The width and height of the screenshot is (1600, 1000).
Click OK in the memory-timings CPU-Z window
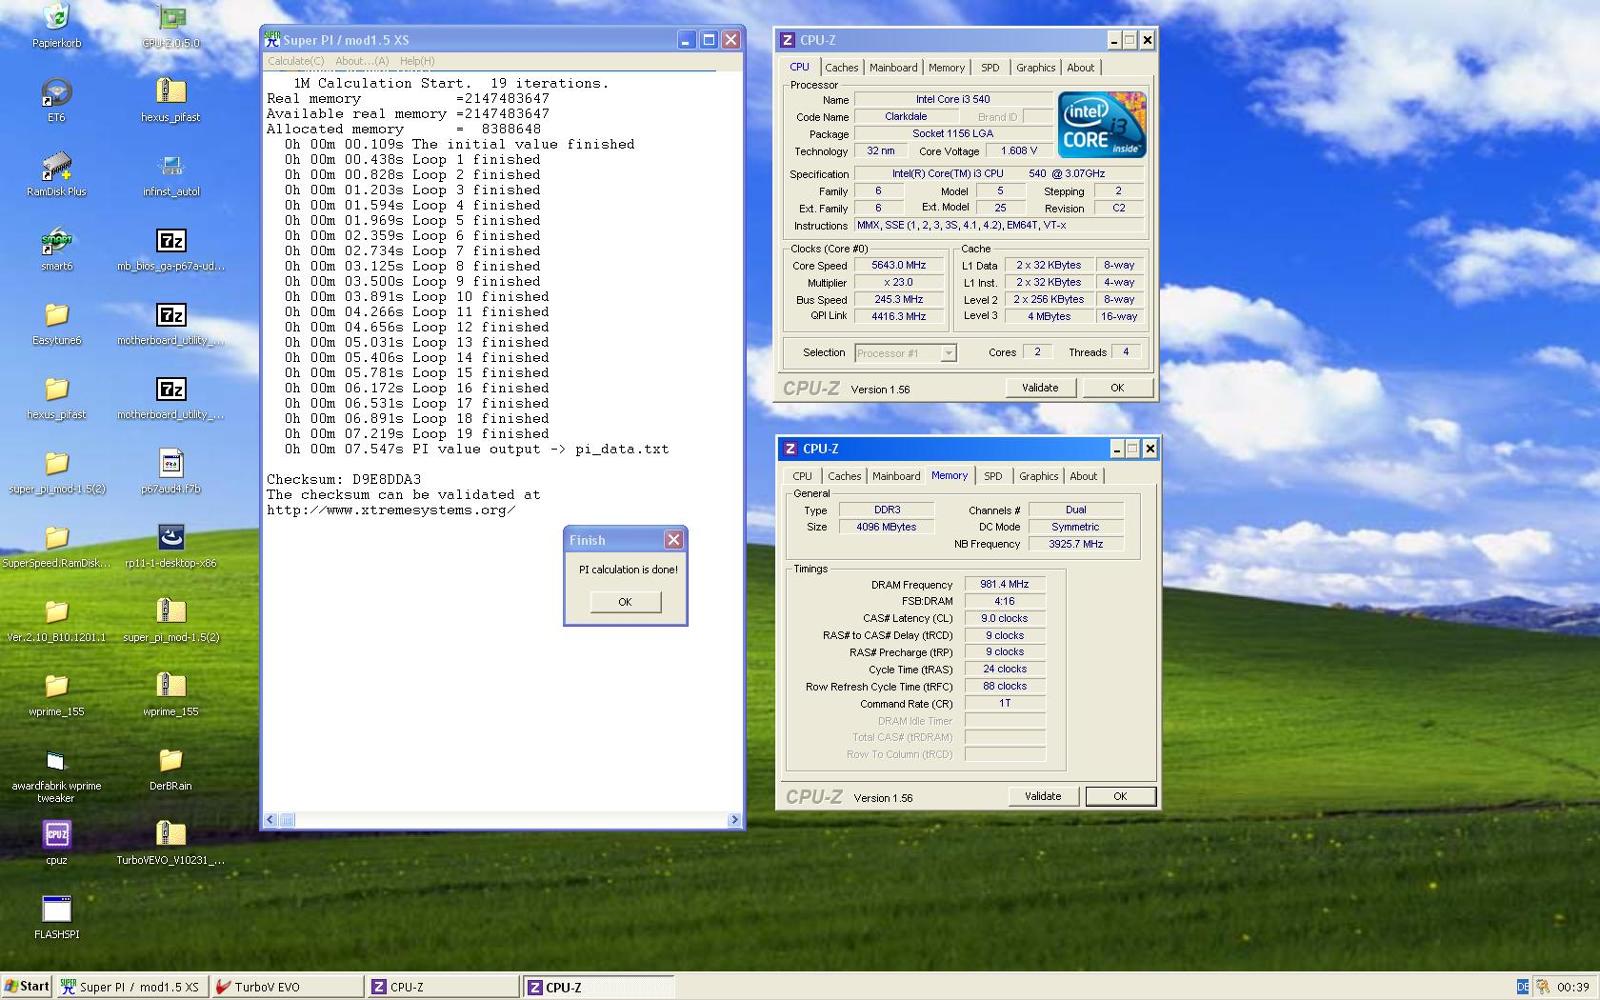click(x=1120, y=796)
